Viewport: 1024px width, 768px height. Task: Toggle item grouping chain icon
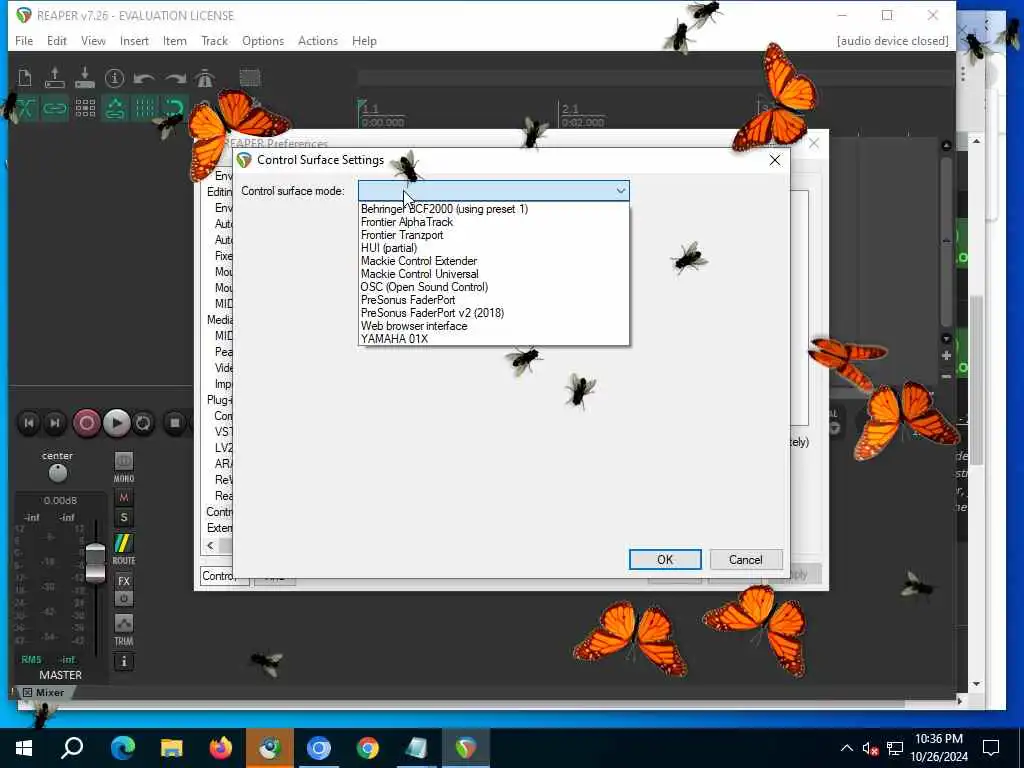click(55, 108)
